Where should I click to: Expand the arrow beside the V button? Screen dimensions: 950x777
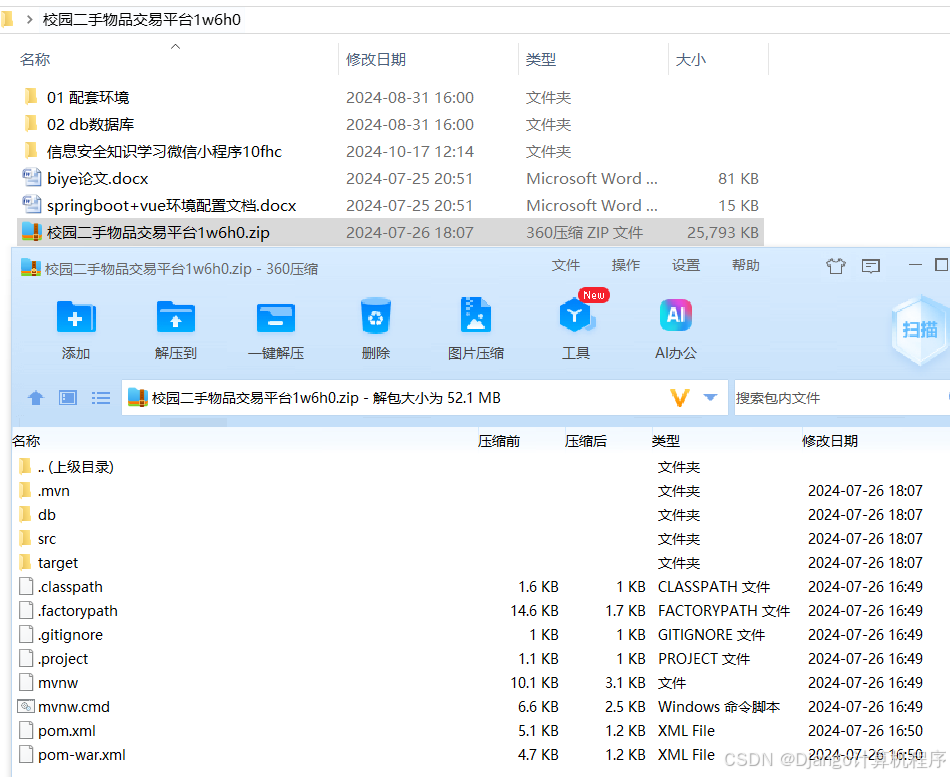pyautogui.click(x=710, y=397)
